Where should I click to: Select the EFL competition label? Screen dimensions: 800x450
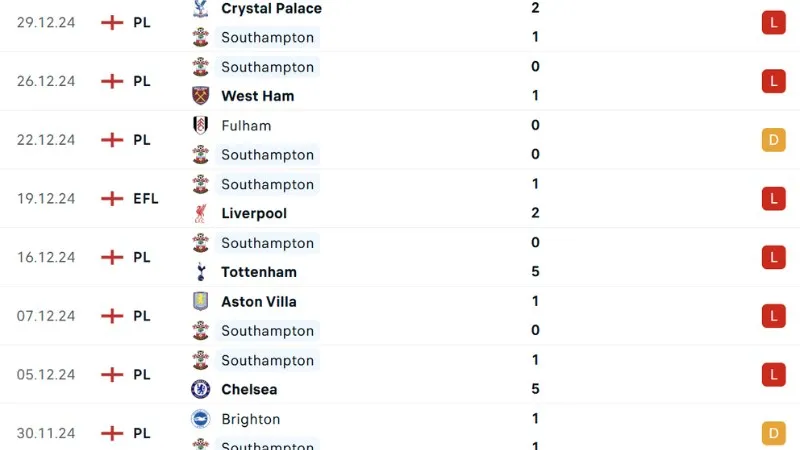(x=145, y=198)
